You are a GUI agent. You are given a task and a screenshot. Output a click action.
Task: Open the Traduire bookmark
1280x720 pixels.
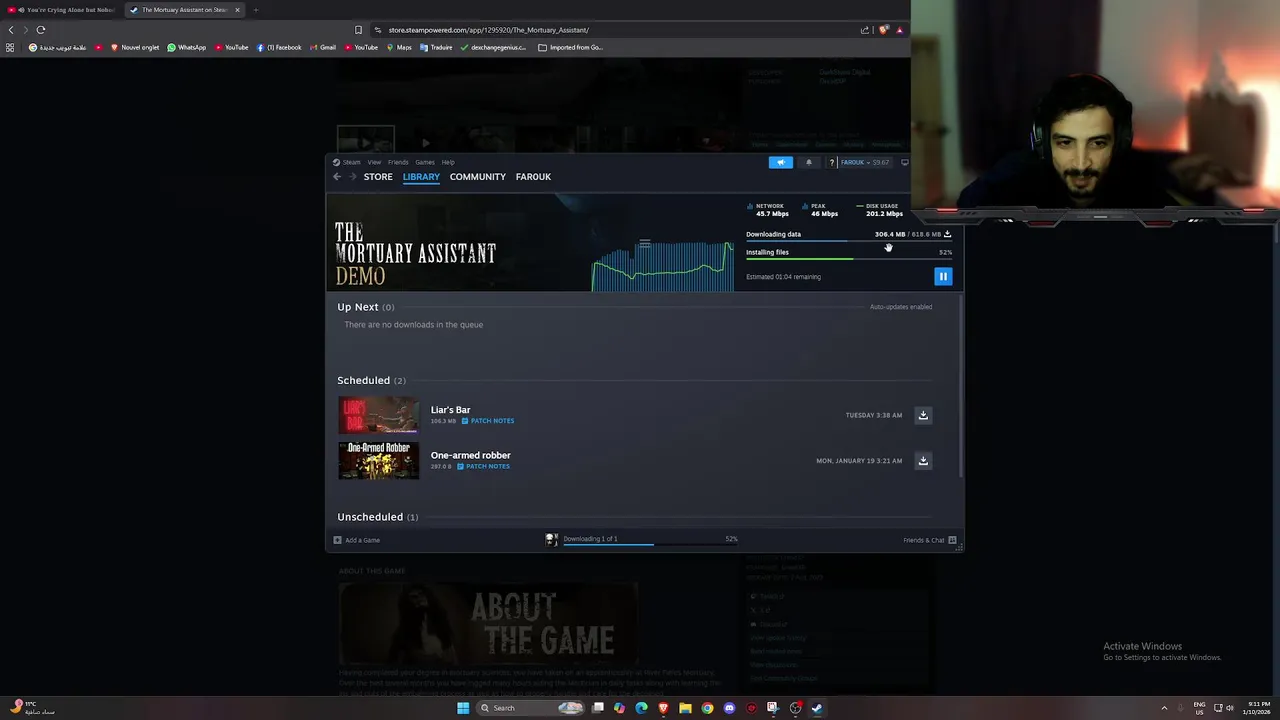pyautogui.click(x=437, y=47)
